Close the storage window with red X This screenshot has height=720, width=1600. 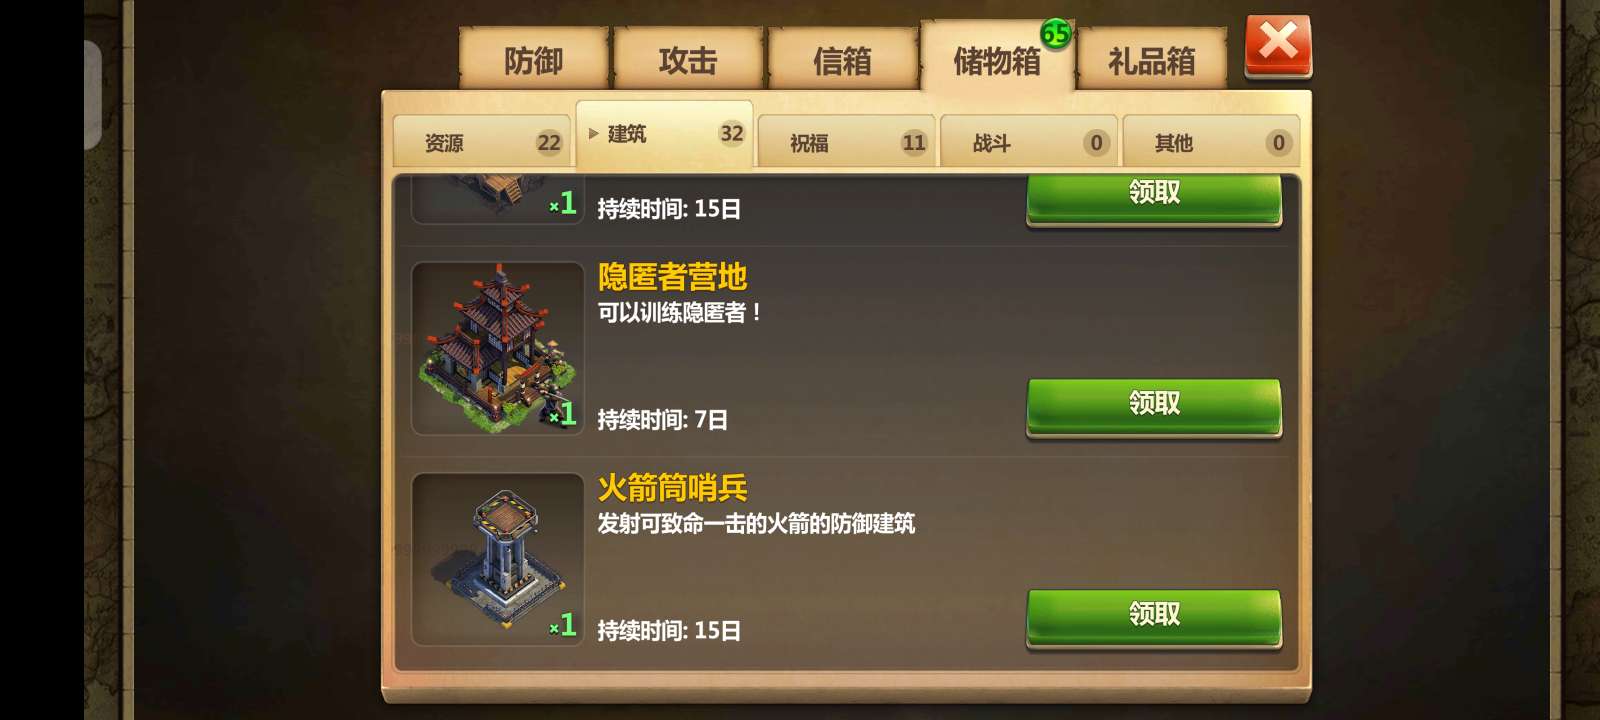tap(1278, 46)
